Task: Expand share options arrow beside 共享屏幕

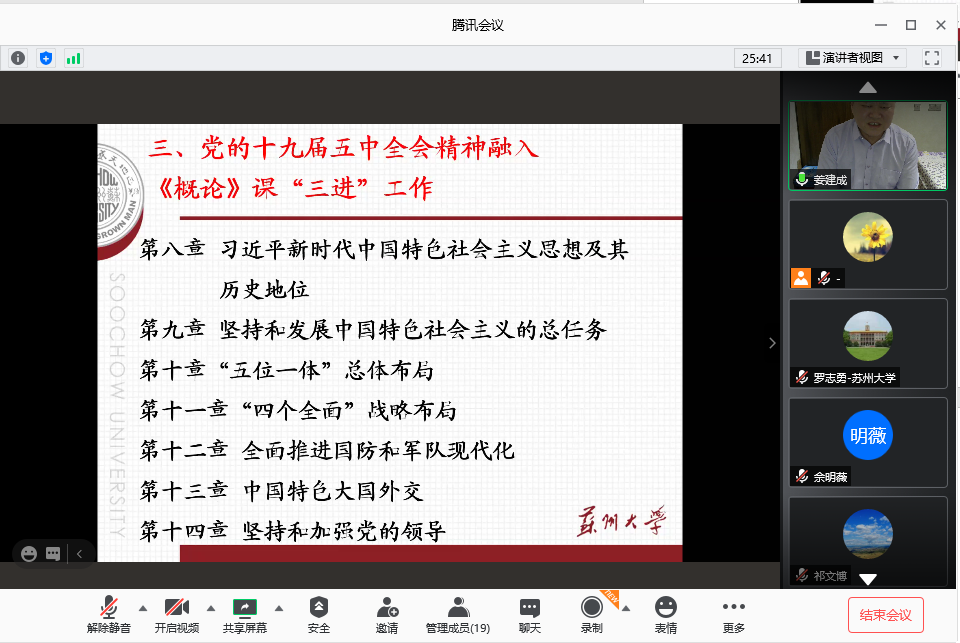Action: [x=278, y=607]
